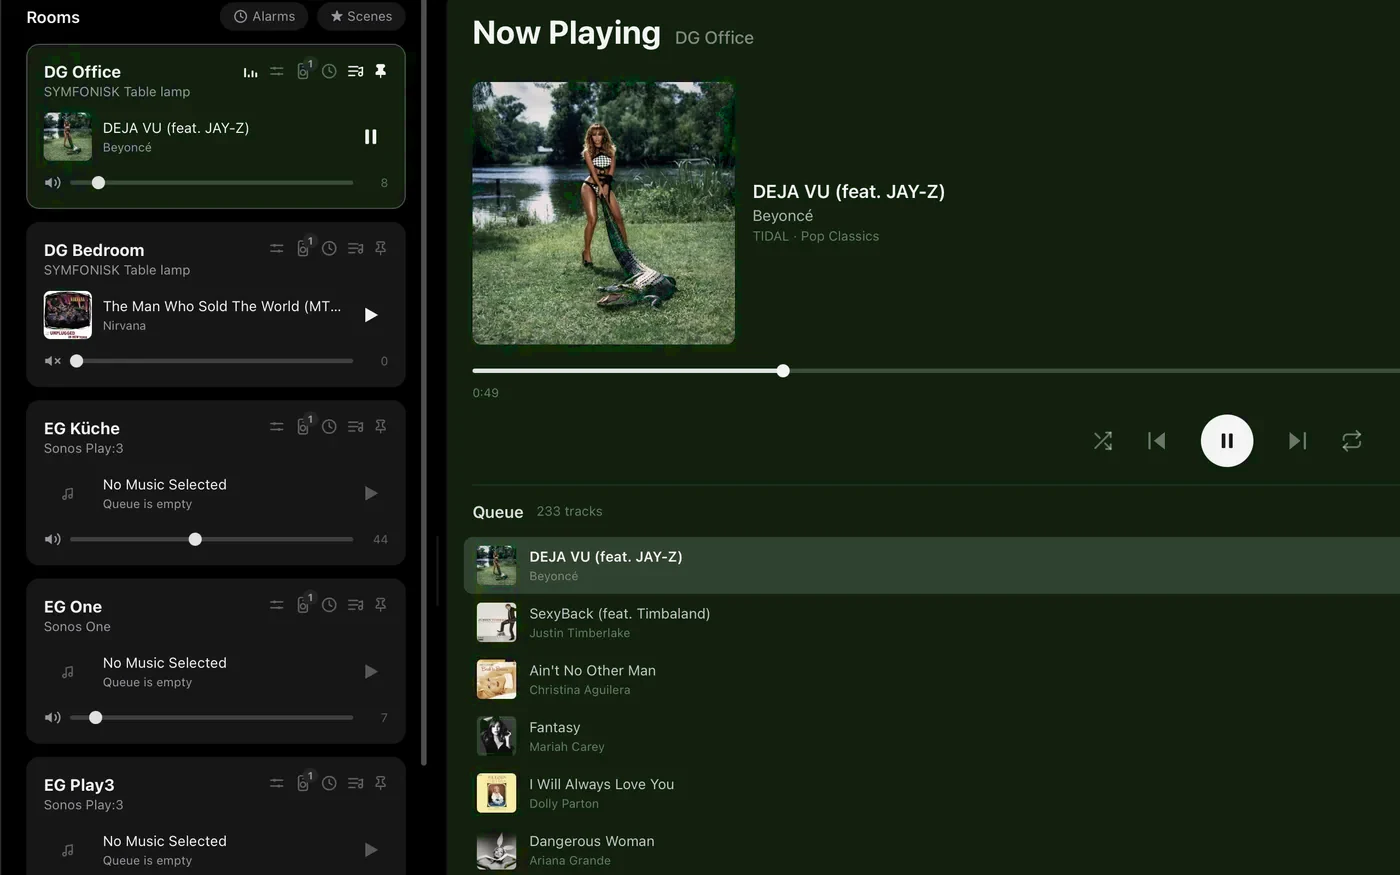Open EQ sliders settings for EG Play3
The image size is (1400, 875).
click(276, 783)
